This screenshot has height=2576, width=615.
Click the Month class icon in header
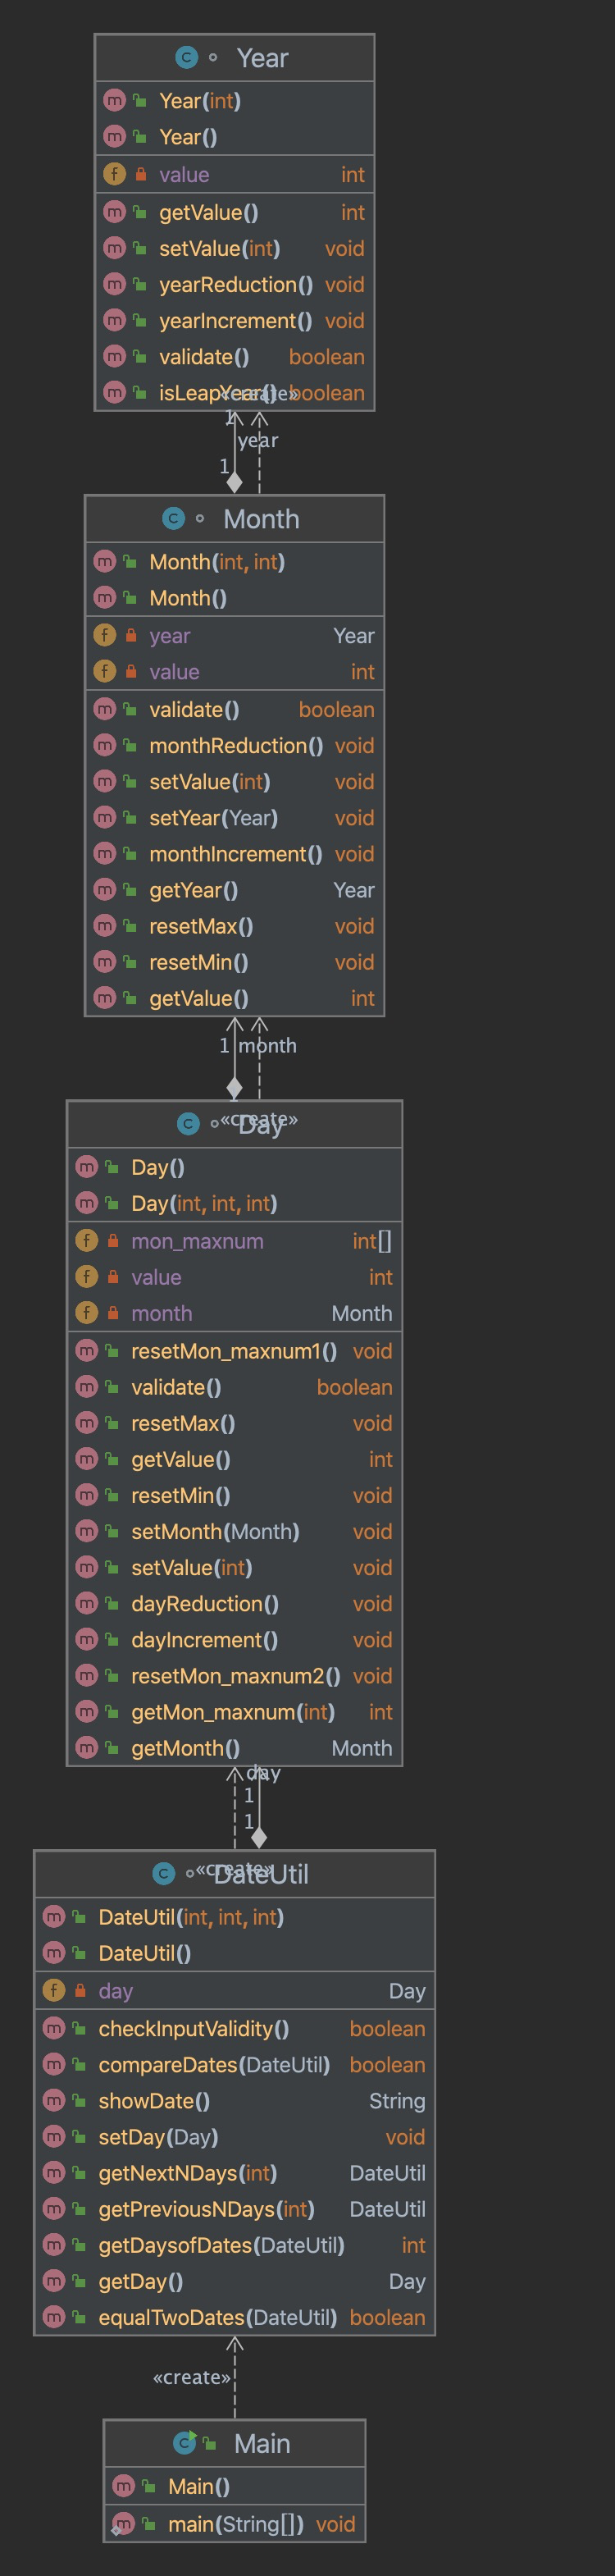pos(173,519)
